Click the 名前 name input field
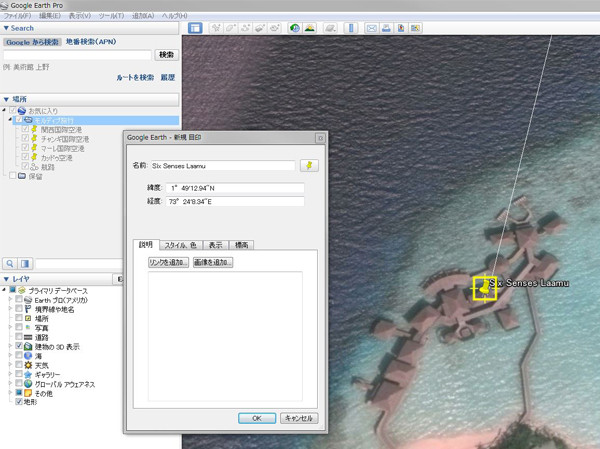The height and width of the screenshot is (449, 600). coord(223,166)
